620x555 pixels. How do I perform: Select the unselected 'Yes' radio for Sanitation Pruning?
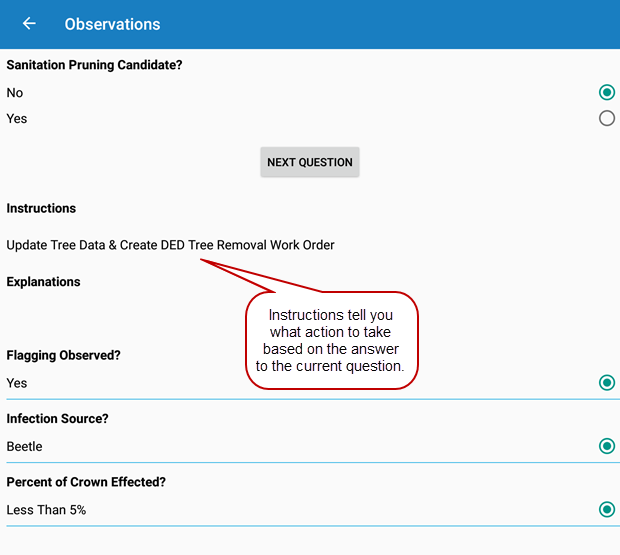point(606,119)
